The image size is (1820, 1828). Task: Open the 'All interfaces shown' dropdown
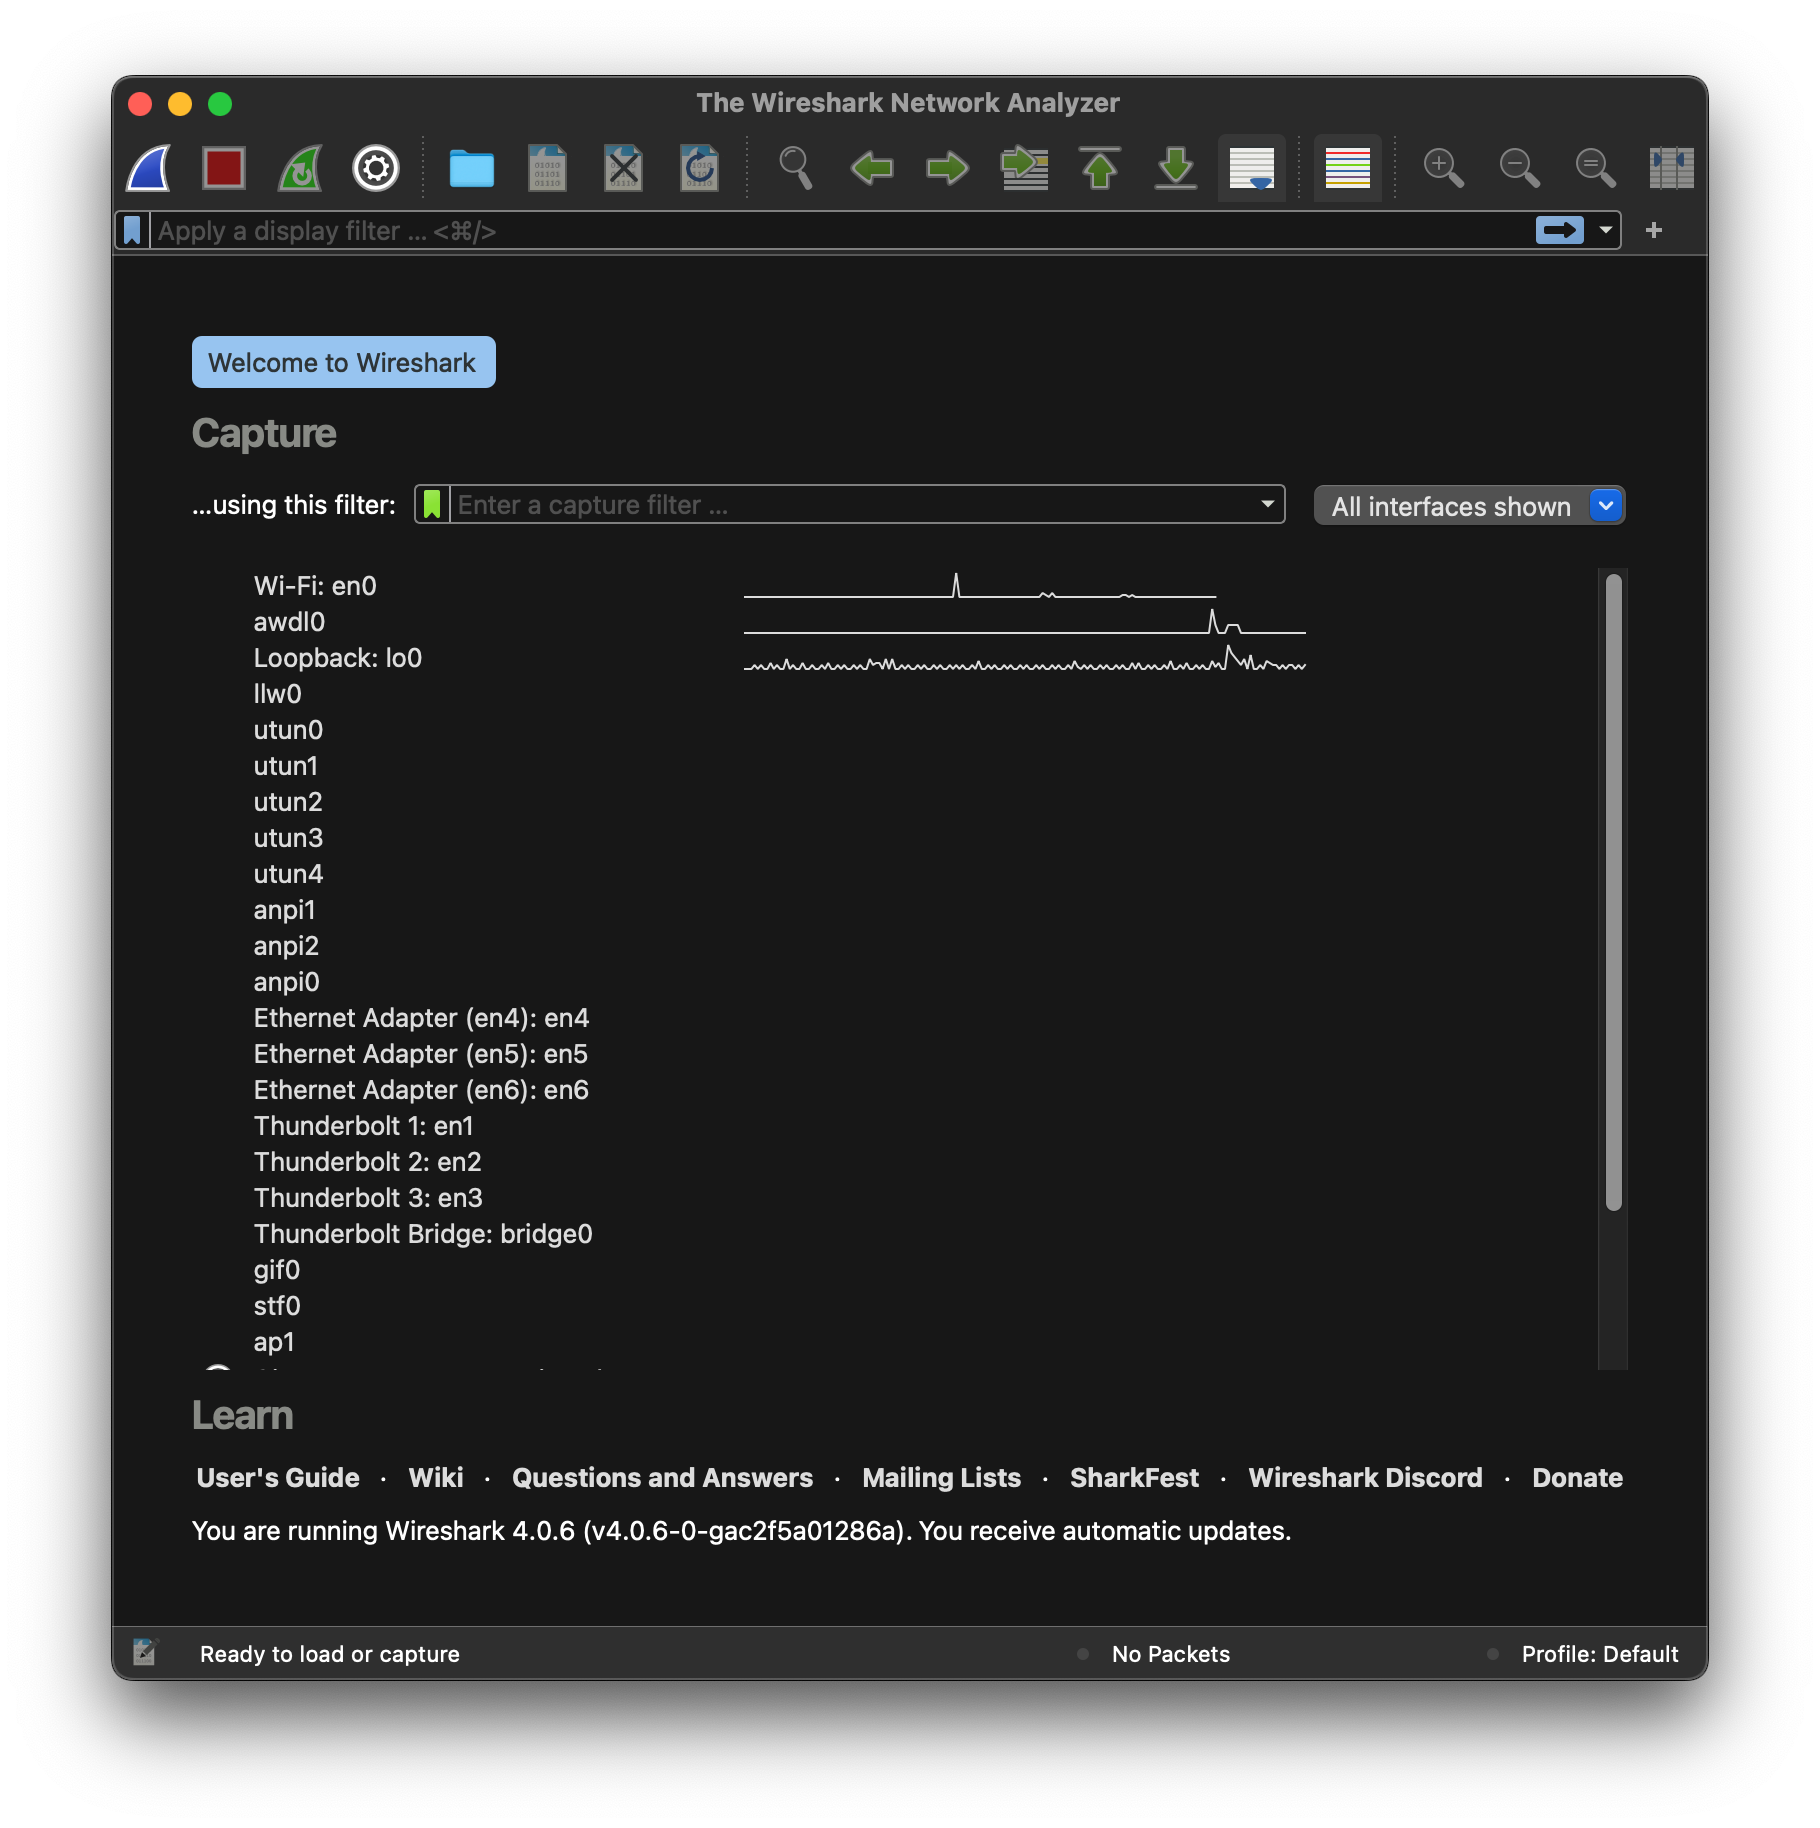tap(1605, 505)
